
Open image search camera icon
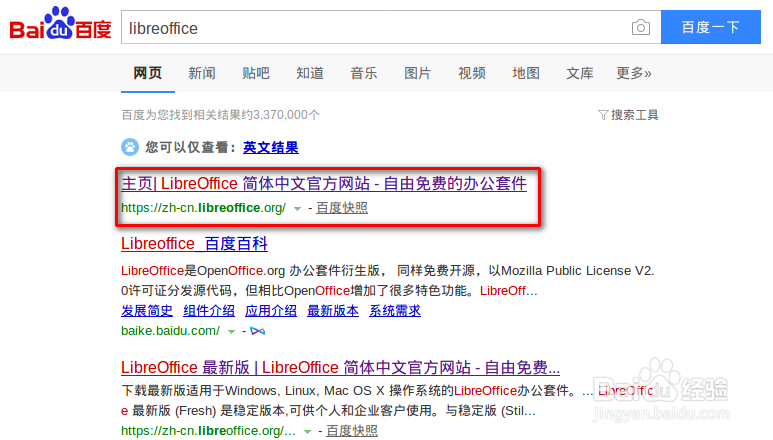640,27
